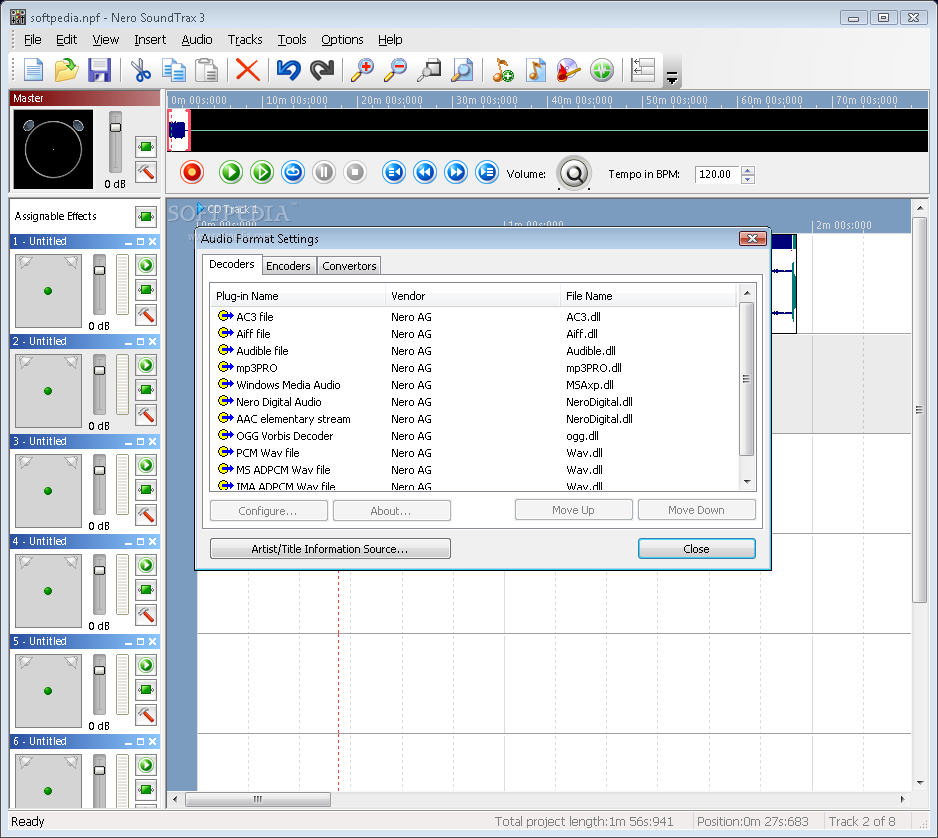Switch to the Convertors tab
938x838 pixels.
tap(349, 266)
